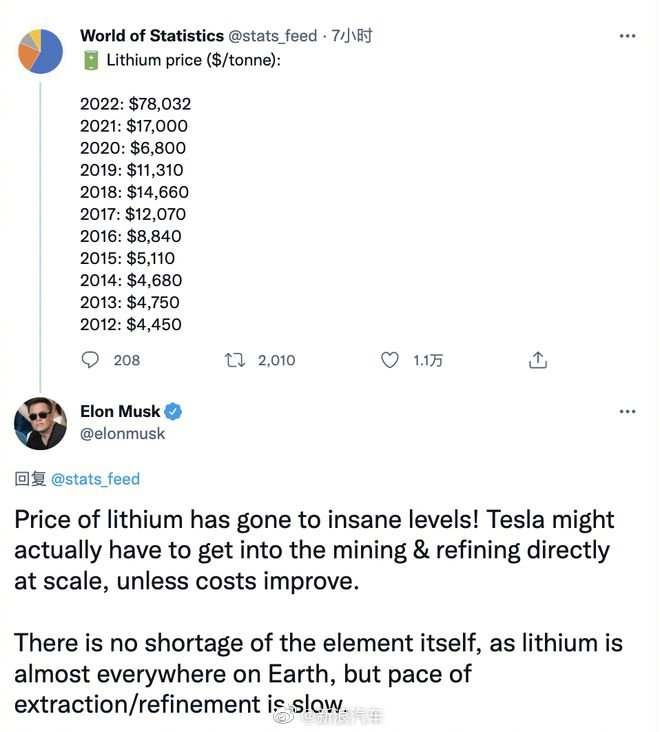Open more options on the World of Statistics tweet
This screenshot has width=660, height=732.
(x=627, y=36)
